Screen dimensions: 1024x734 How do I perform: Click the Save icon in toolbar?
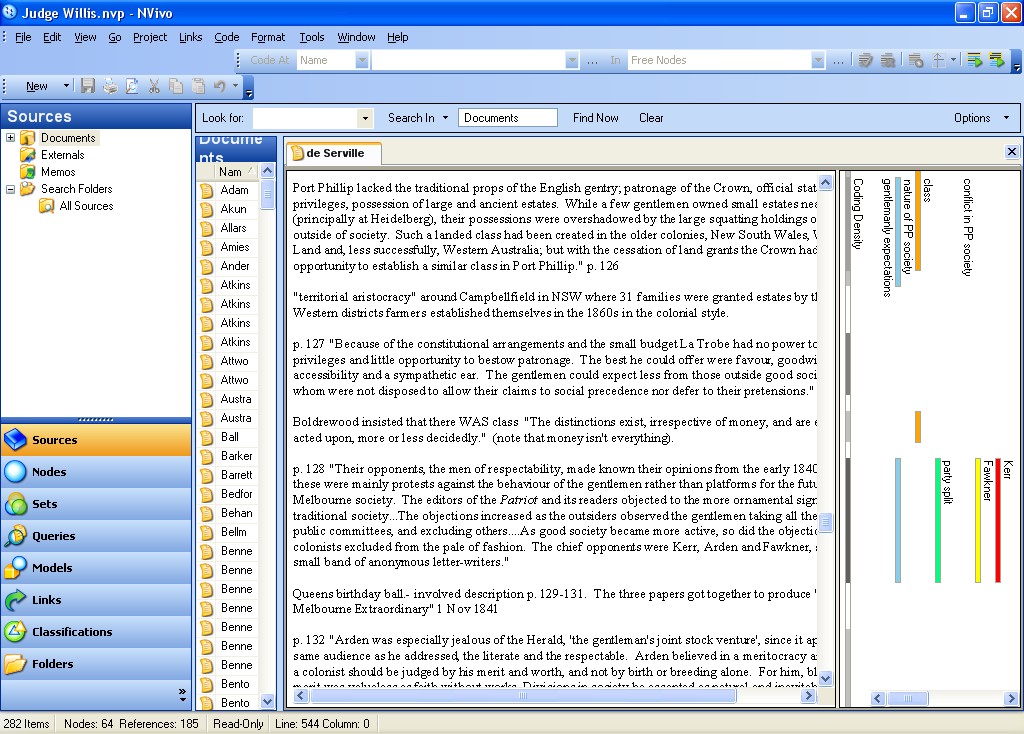click(88, 86)
